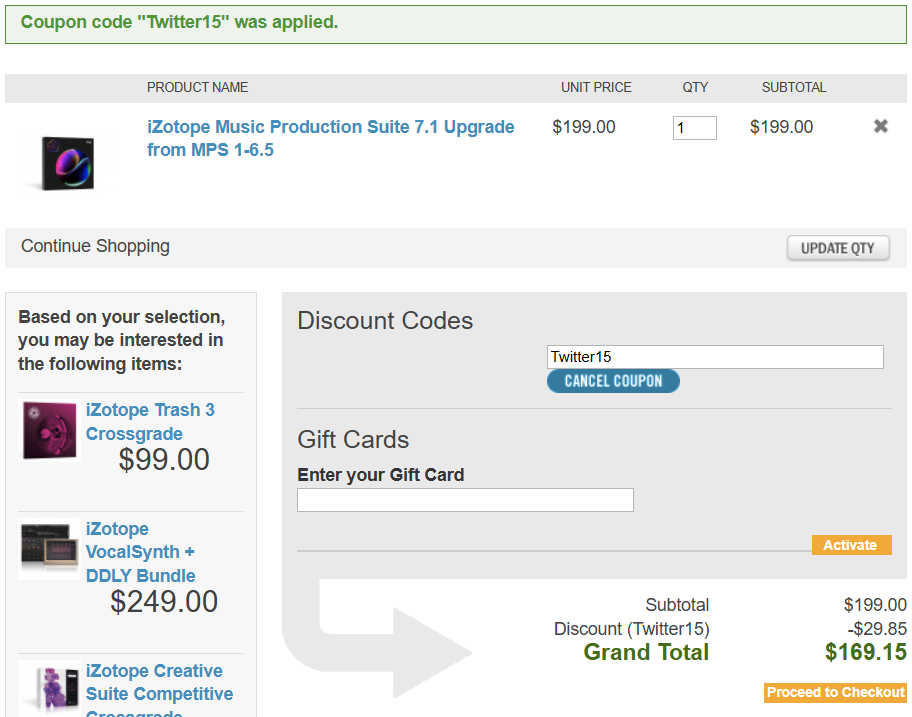This screenshot has height=717, width=912.
Task: Open the iZotope Music Production Suite product image
Action: [67, 163]
